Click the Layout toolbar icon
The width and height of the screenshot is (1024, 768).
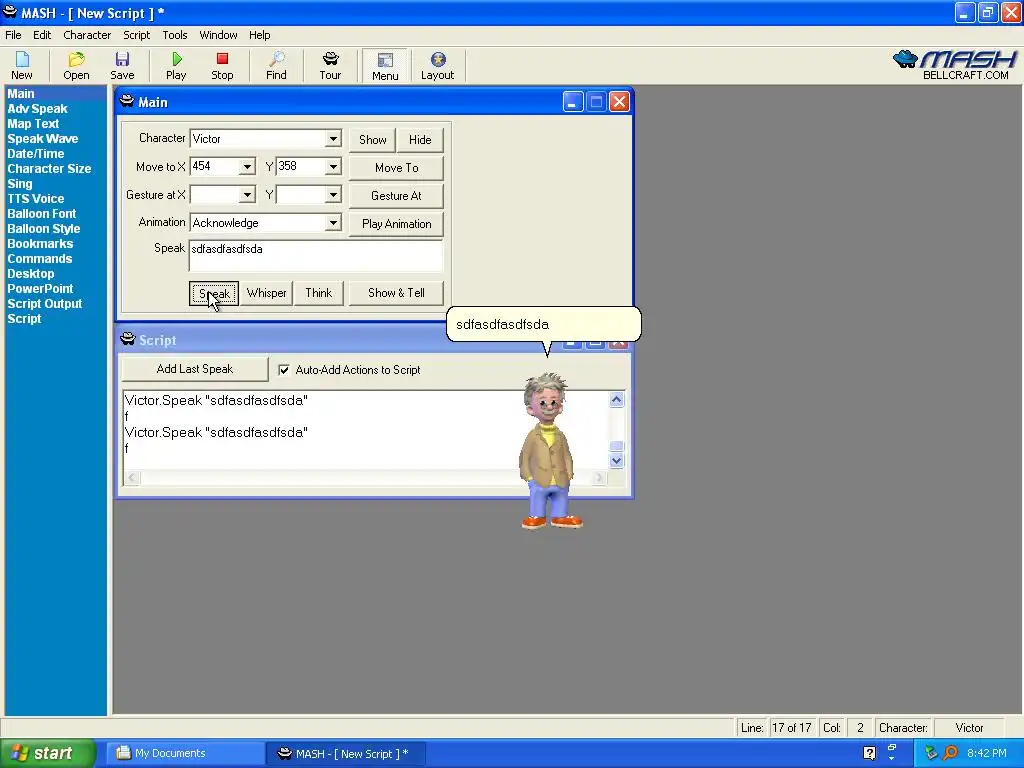[x=438, y=66]
